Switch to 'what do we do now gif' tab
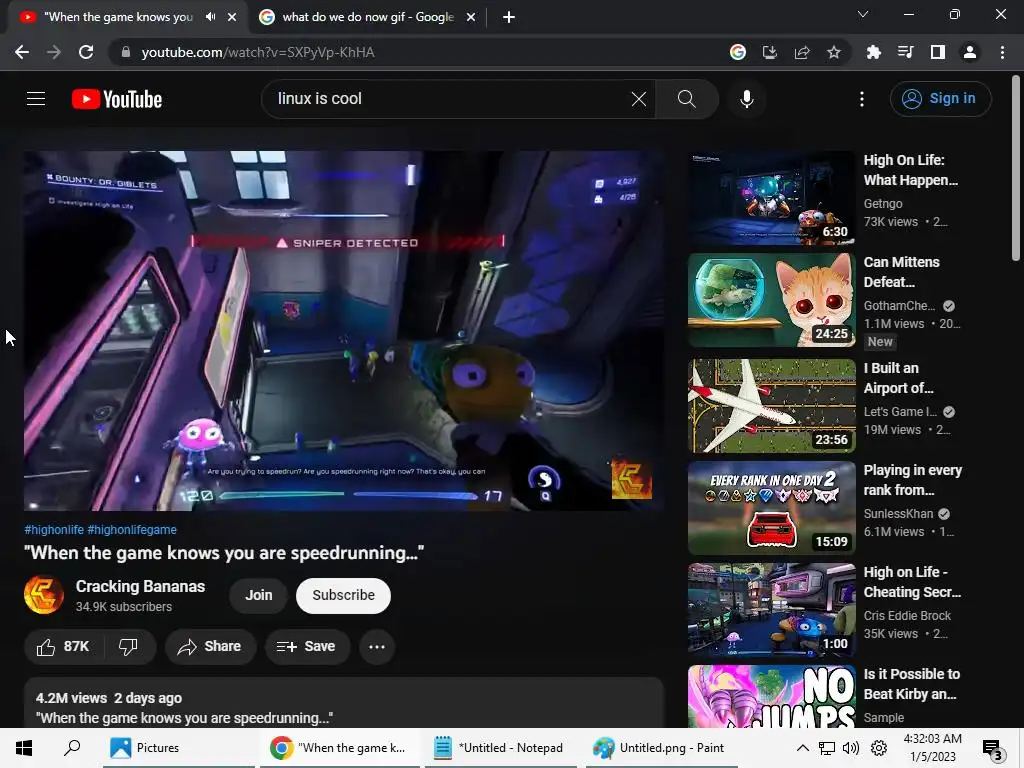Screen dimensions: 1024x768 tap(368, 17)
